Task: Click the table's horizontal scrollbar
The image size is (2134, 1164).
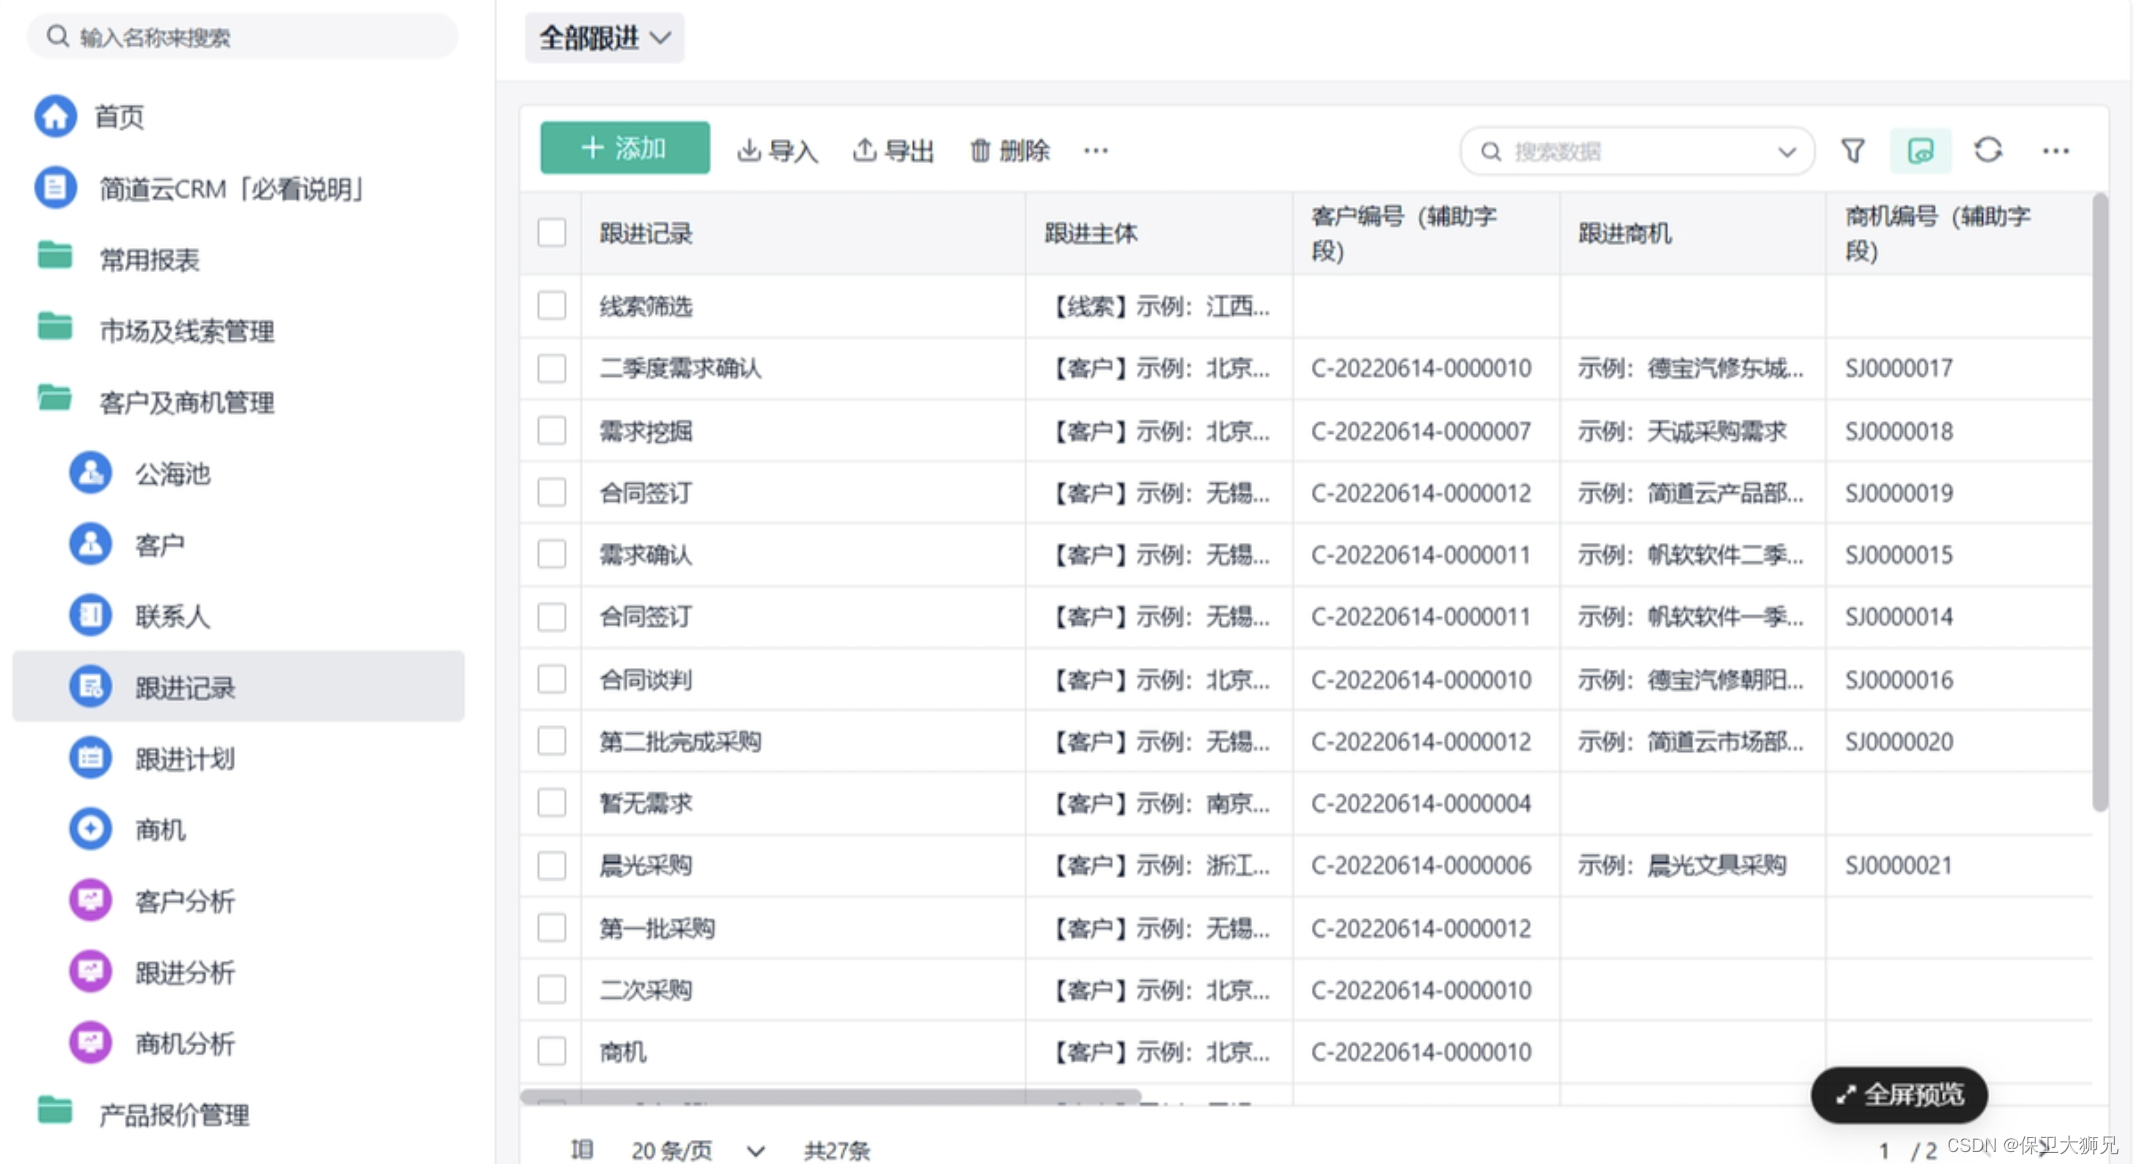Action: [830, 1097]
